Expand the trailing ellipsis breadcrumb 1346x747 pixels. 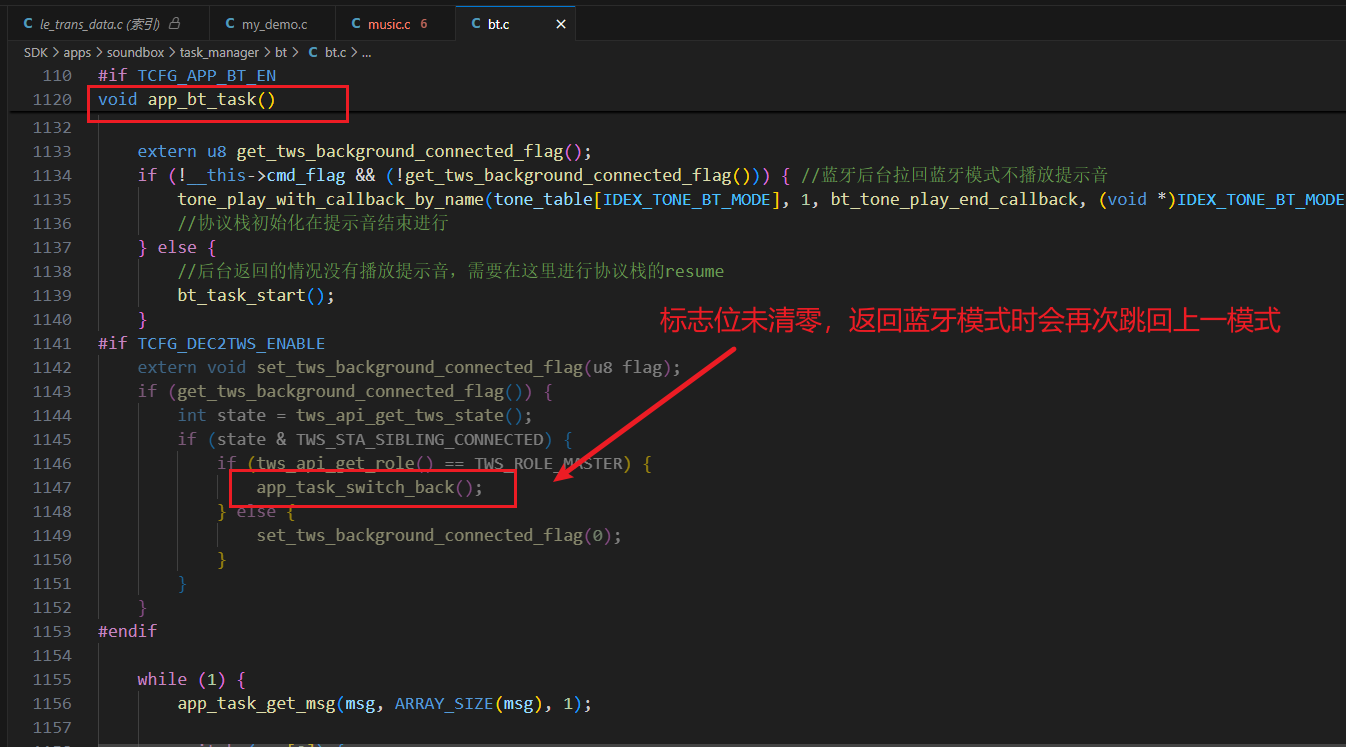366,52
